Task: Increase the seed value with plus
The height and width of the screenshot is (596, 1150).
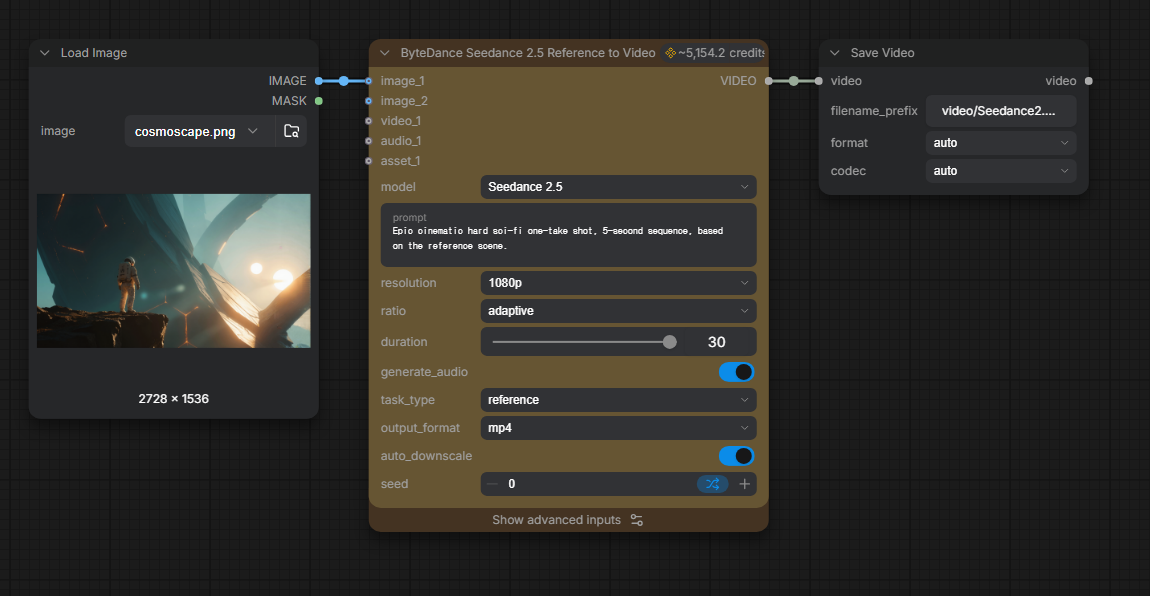Action: click(x=744, y=484)
